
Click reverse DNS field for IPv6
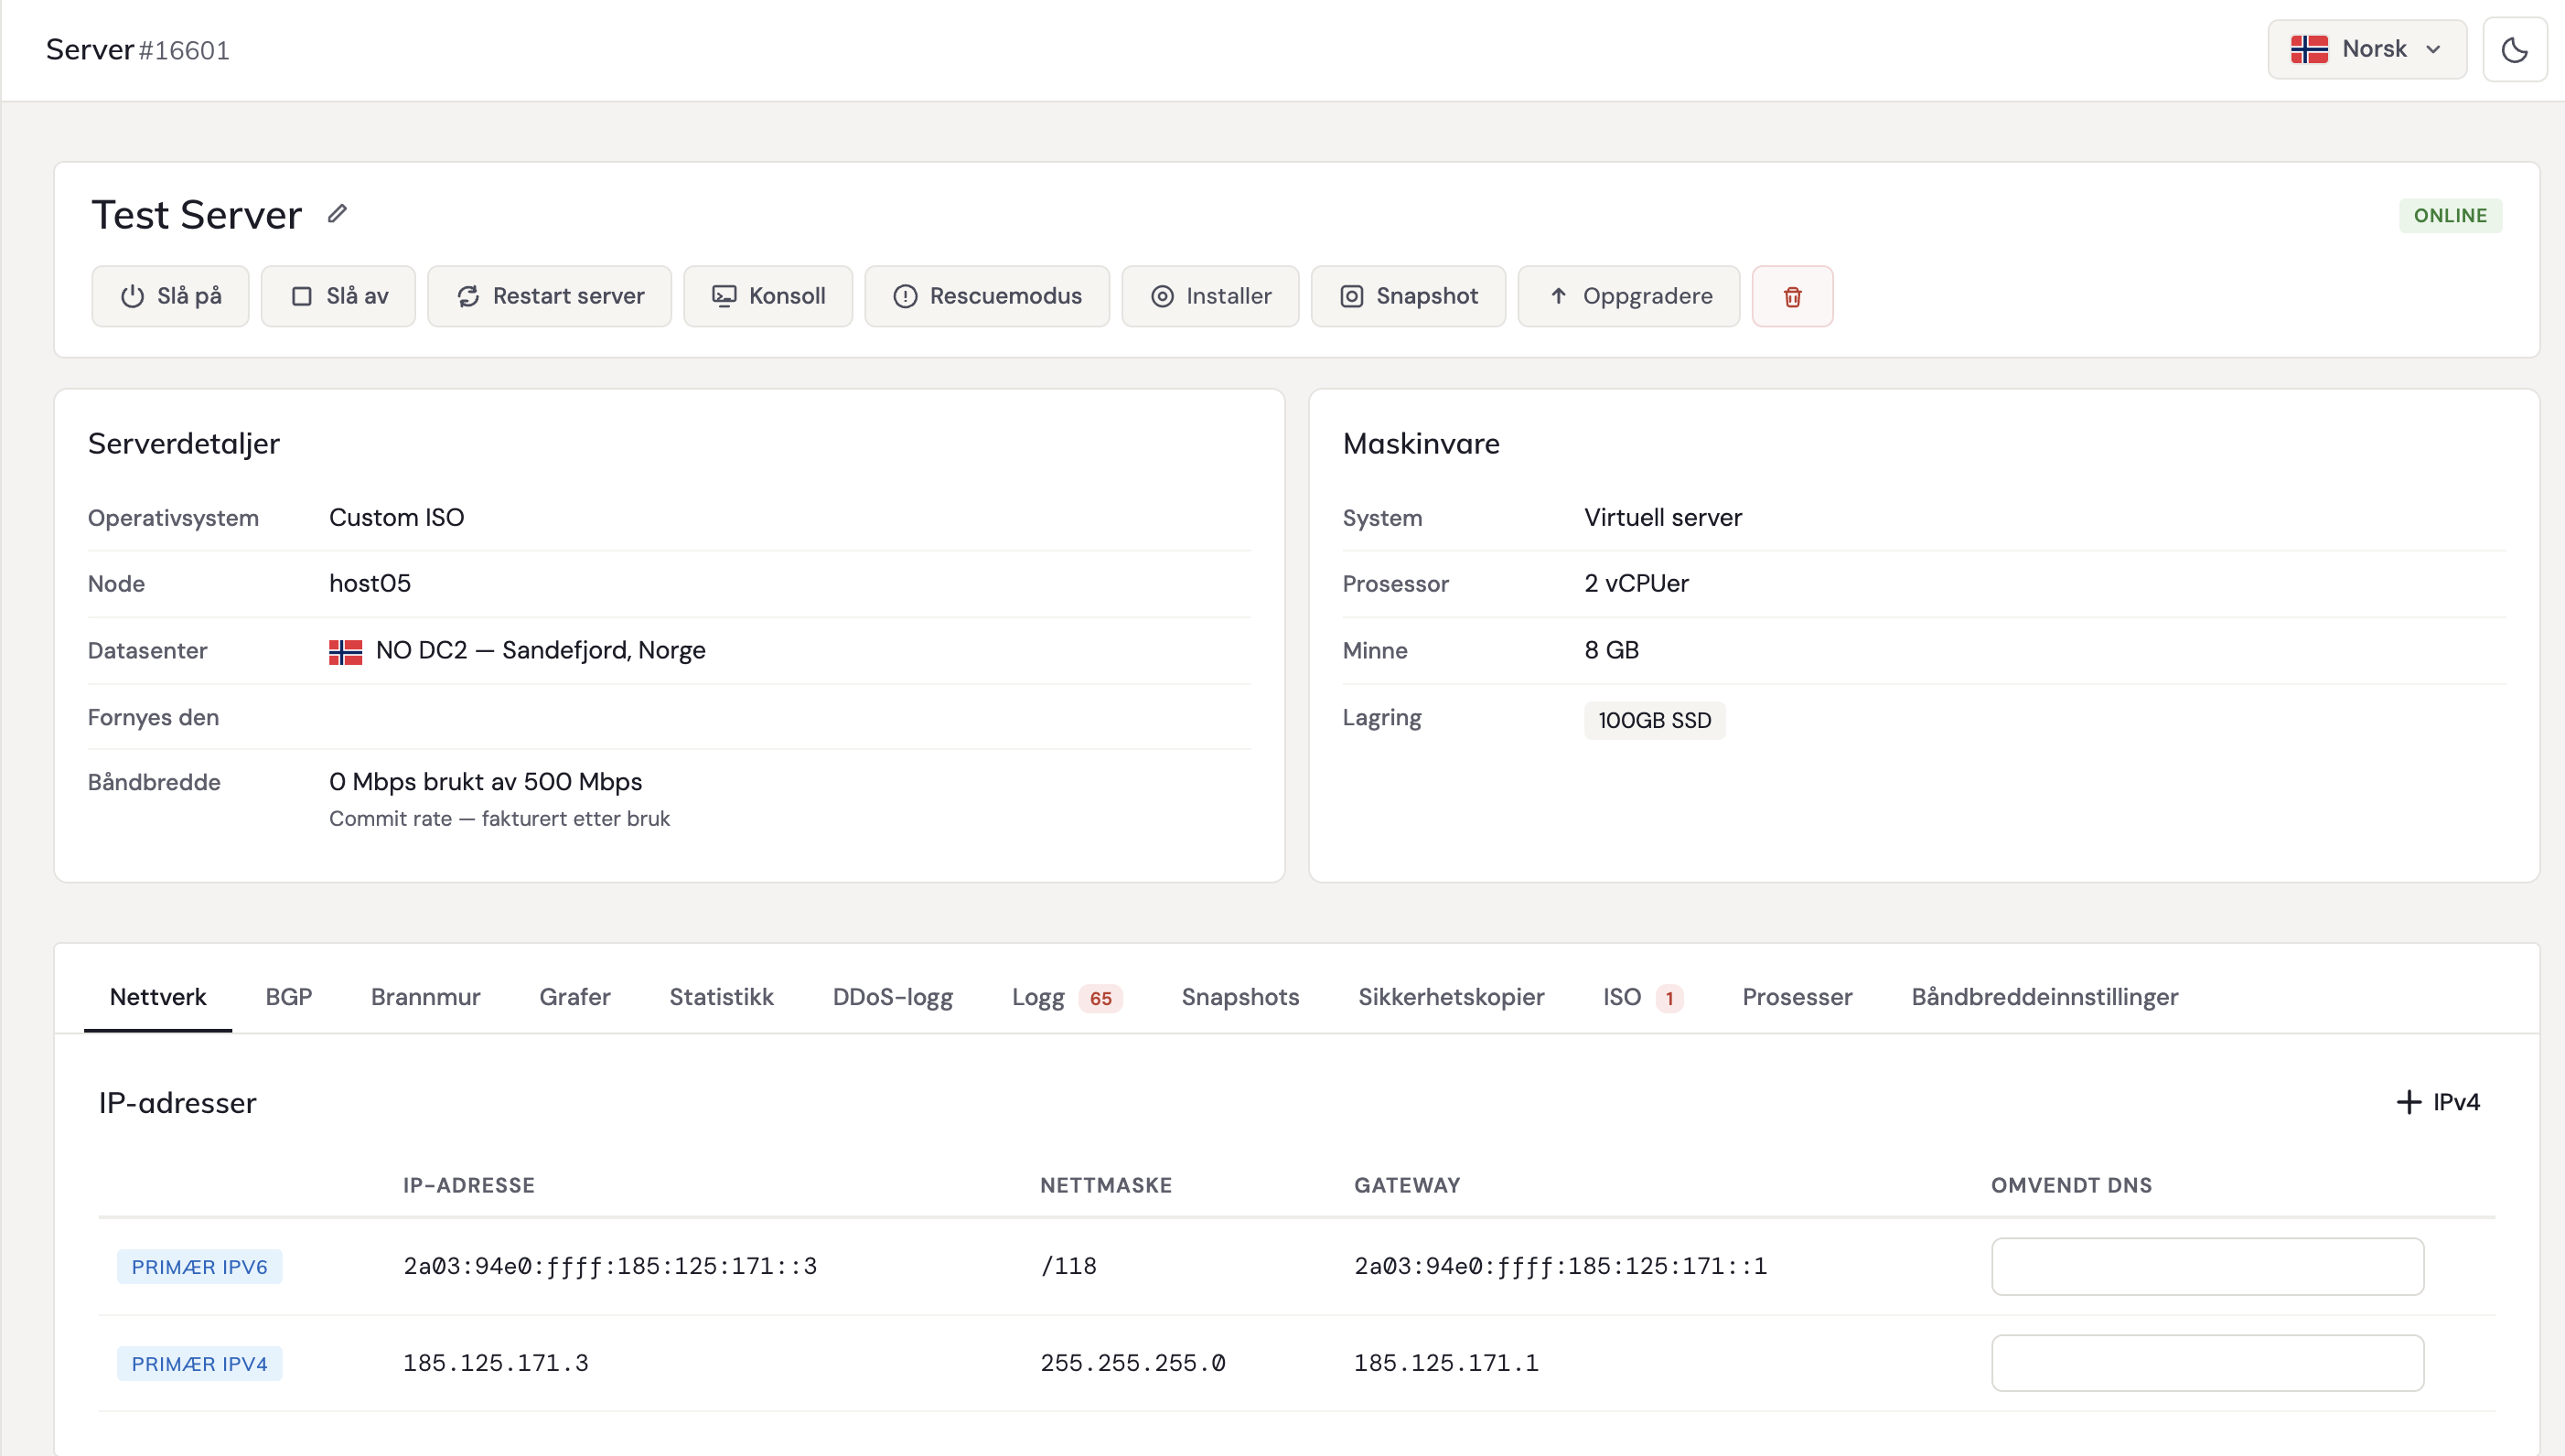(2207, 1266)
